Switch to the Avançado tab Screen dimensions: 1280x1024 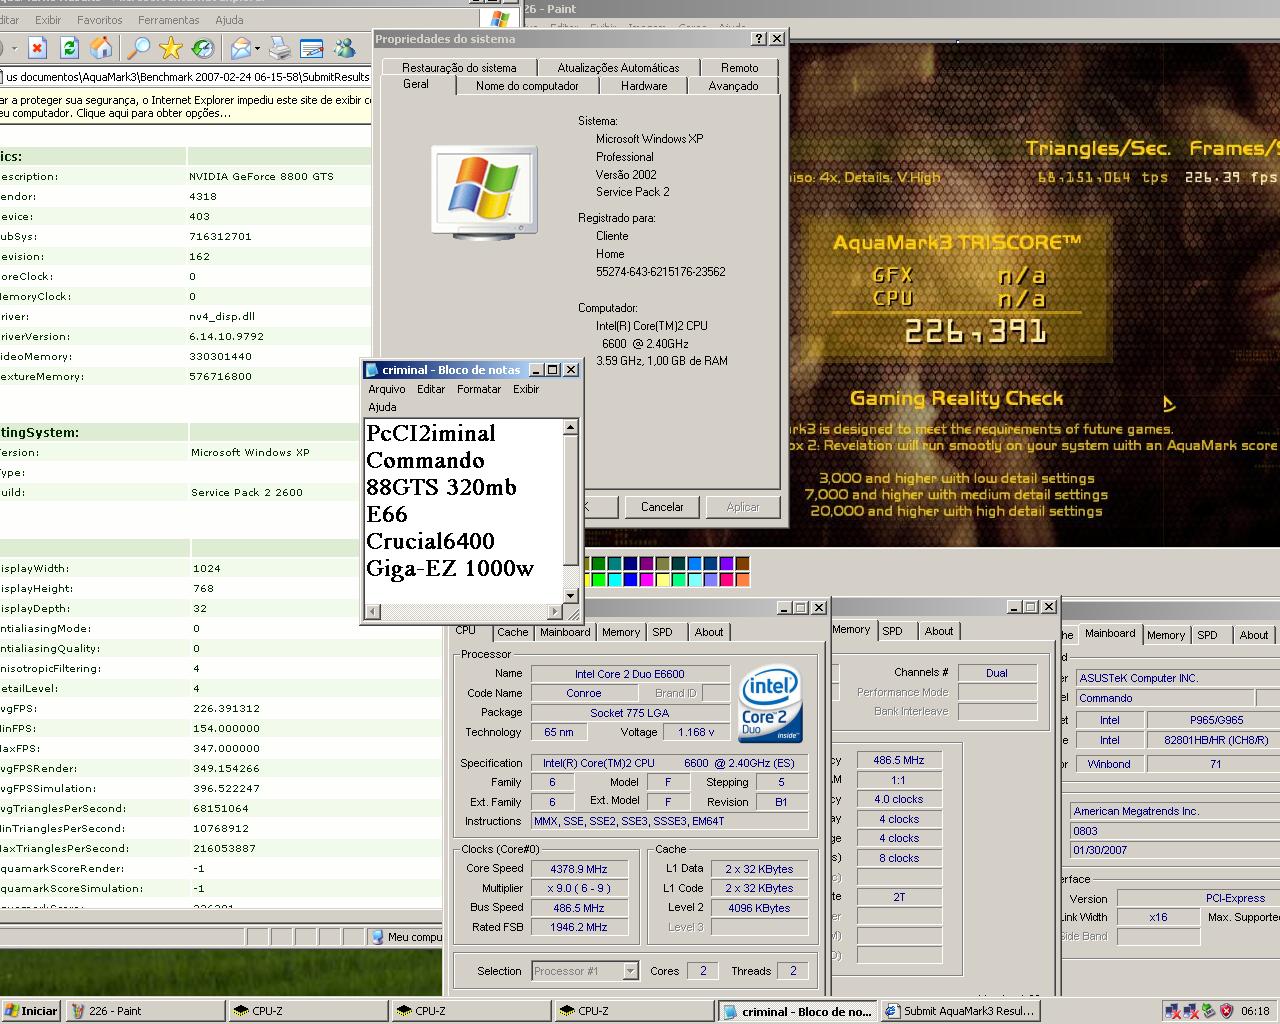tap(733, 86)
